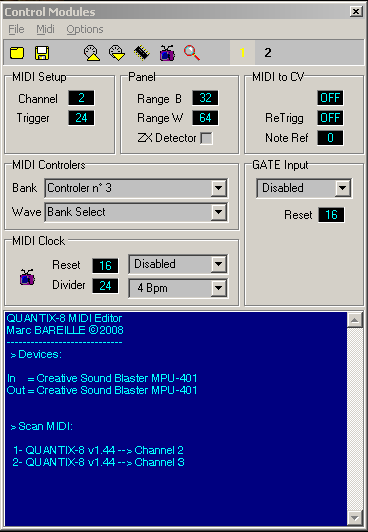
Task: Click the GATE Input Reset value field
Action: tap(331, 215)
